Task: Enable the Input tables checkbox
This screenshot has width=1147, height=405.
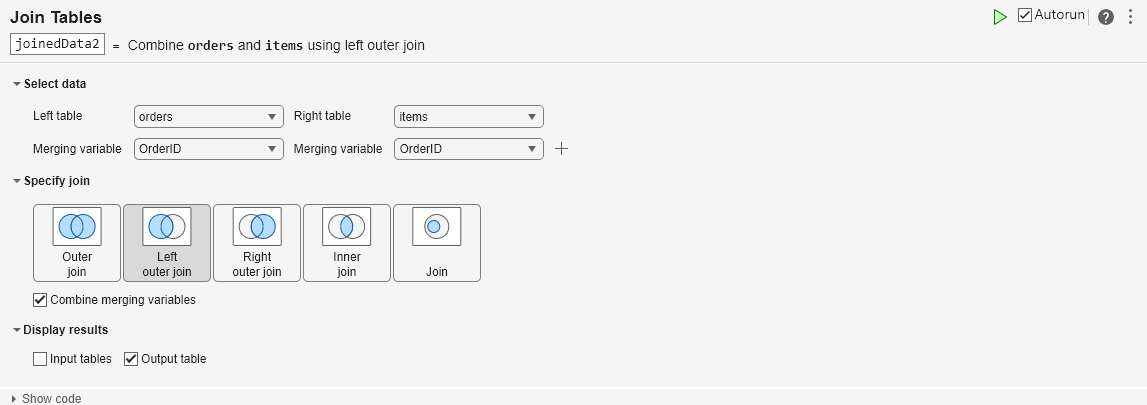Action: [41, 359]
